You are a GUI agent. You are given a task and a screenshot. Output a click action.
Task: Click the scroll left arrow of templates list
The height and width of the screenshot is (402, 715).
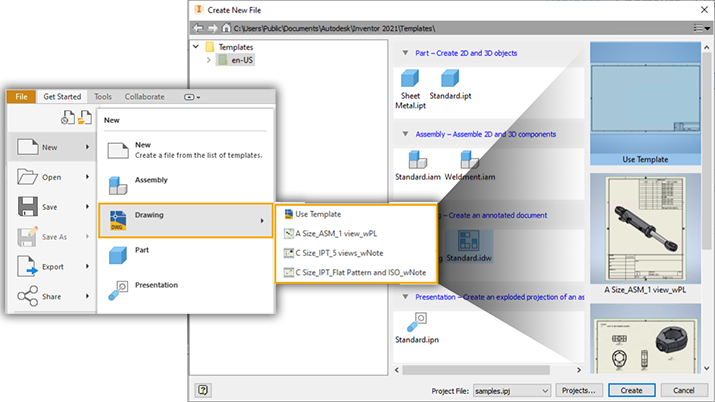coord(397,370)
